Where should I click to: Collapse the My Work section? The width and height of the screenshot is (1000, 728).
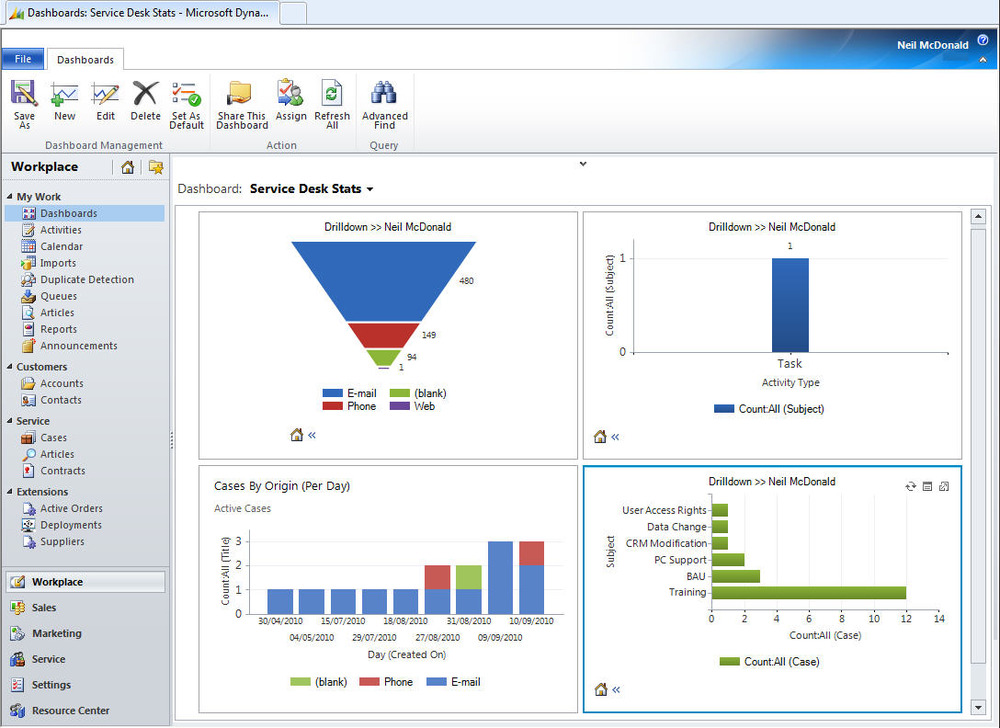point(10,197)
